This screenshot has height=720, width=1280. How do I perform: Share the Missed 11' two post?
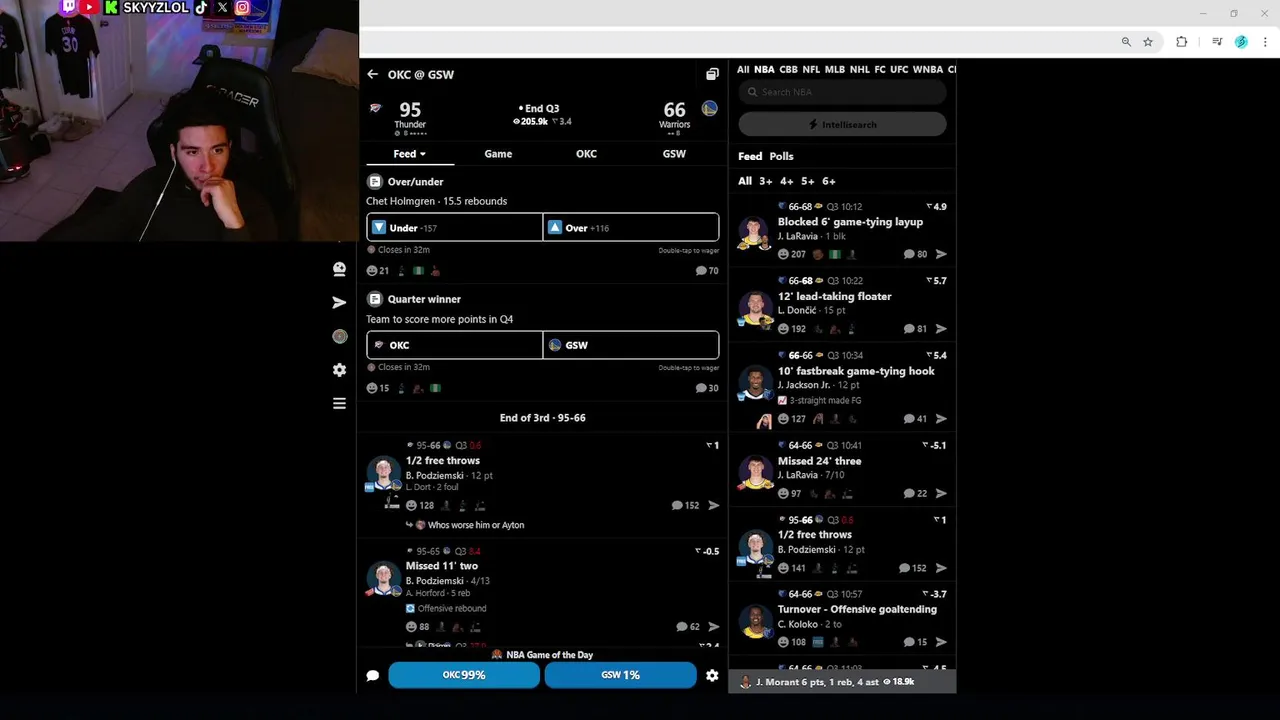click(713, 627)
